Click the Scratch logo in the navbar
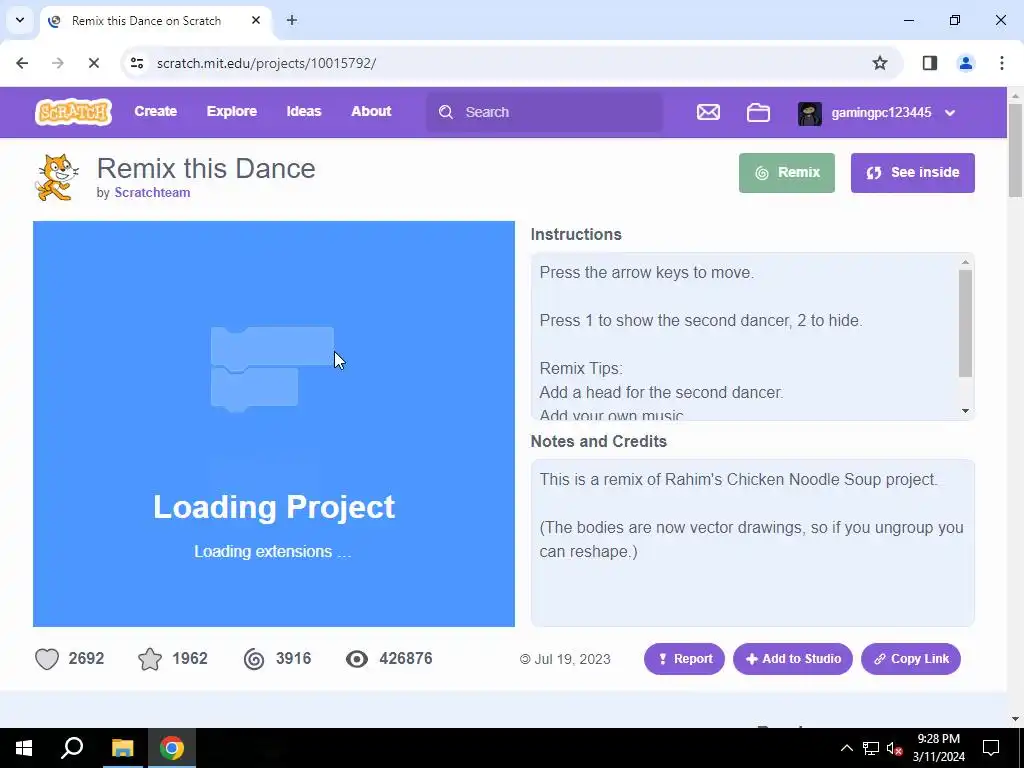Viewport: 1024px width, 768px height. pyautogui.click(x=73, y=112)
